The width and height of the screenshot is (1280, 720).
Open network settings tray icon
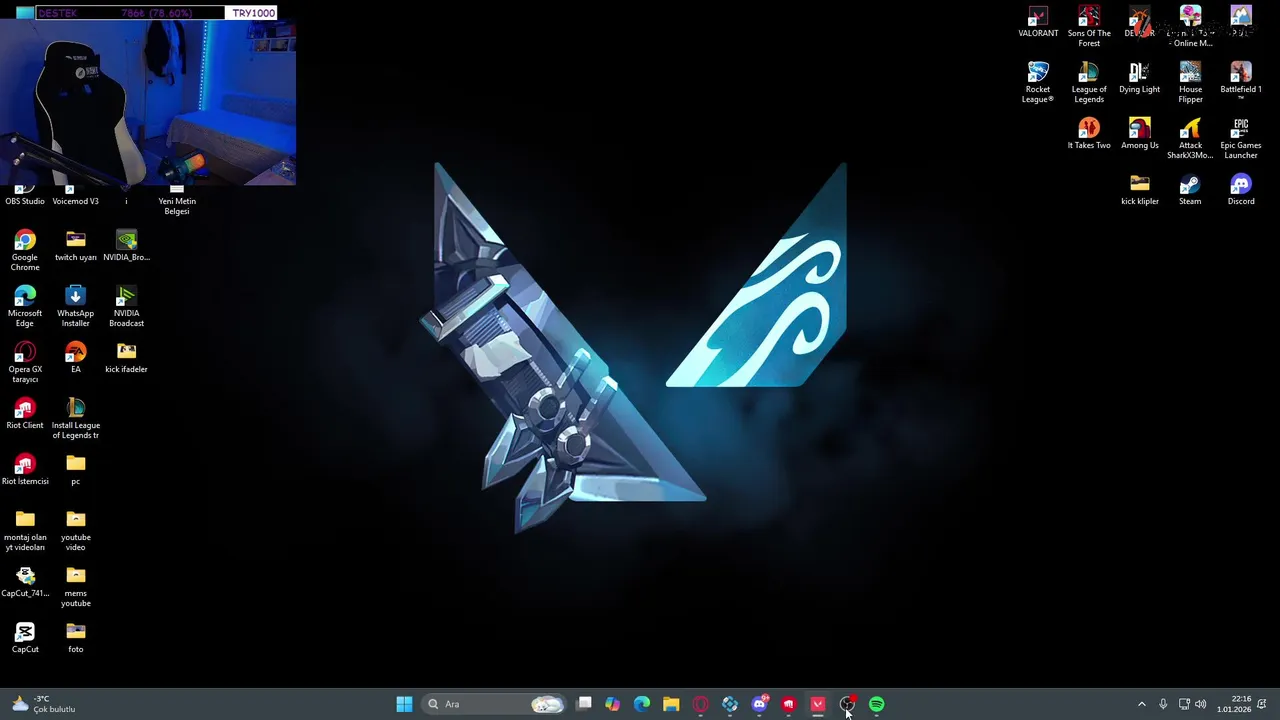(x=1184, y=704)
